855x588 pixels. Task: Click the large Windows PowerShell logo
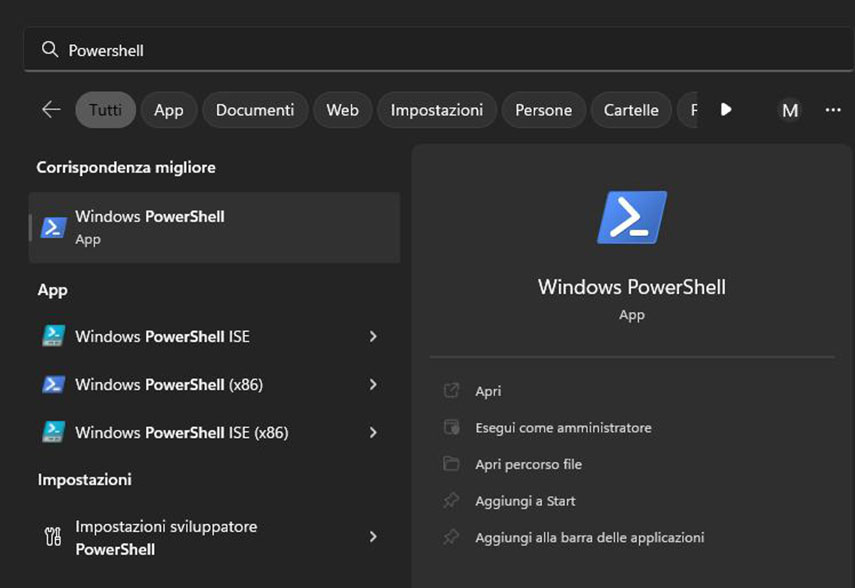[x=631, y=217]
